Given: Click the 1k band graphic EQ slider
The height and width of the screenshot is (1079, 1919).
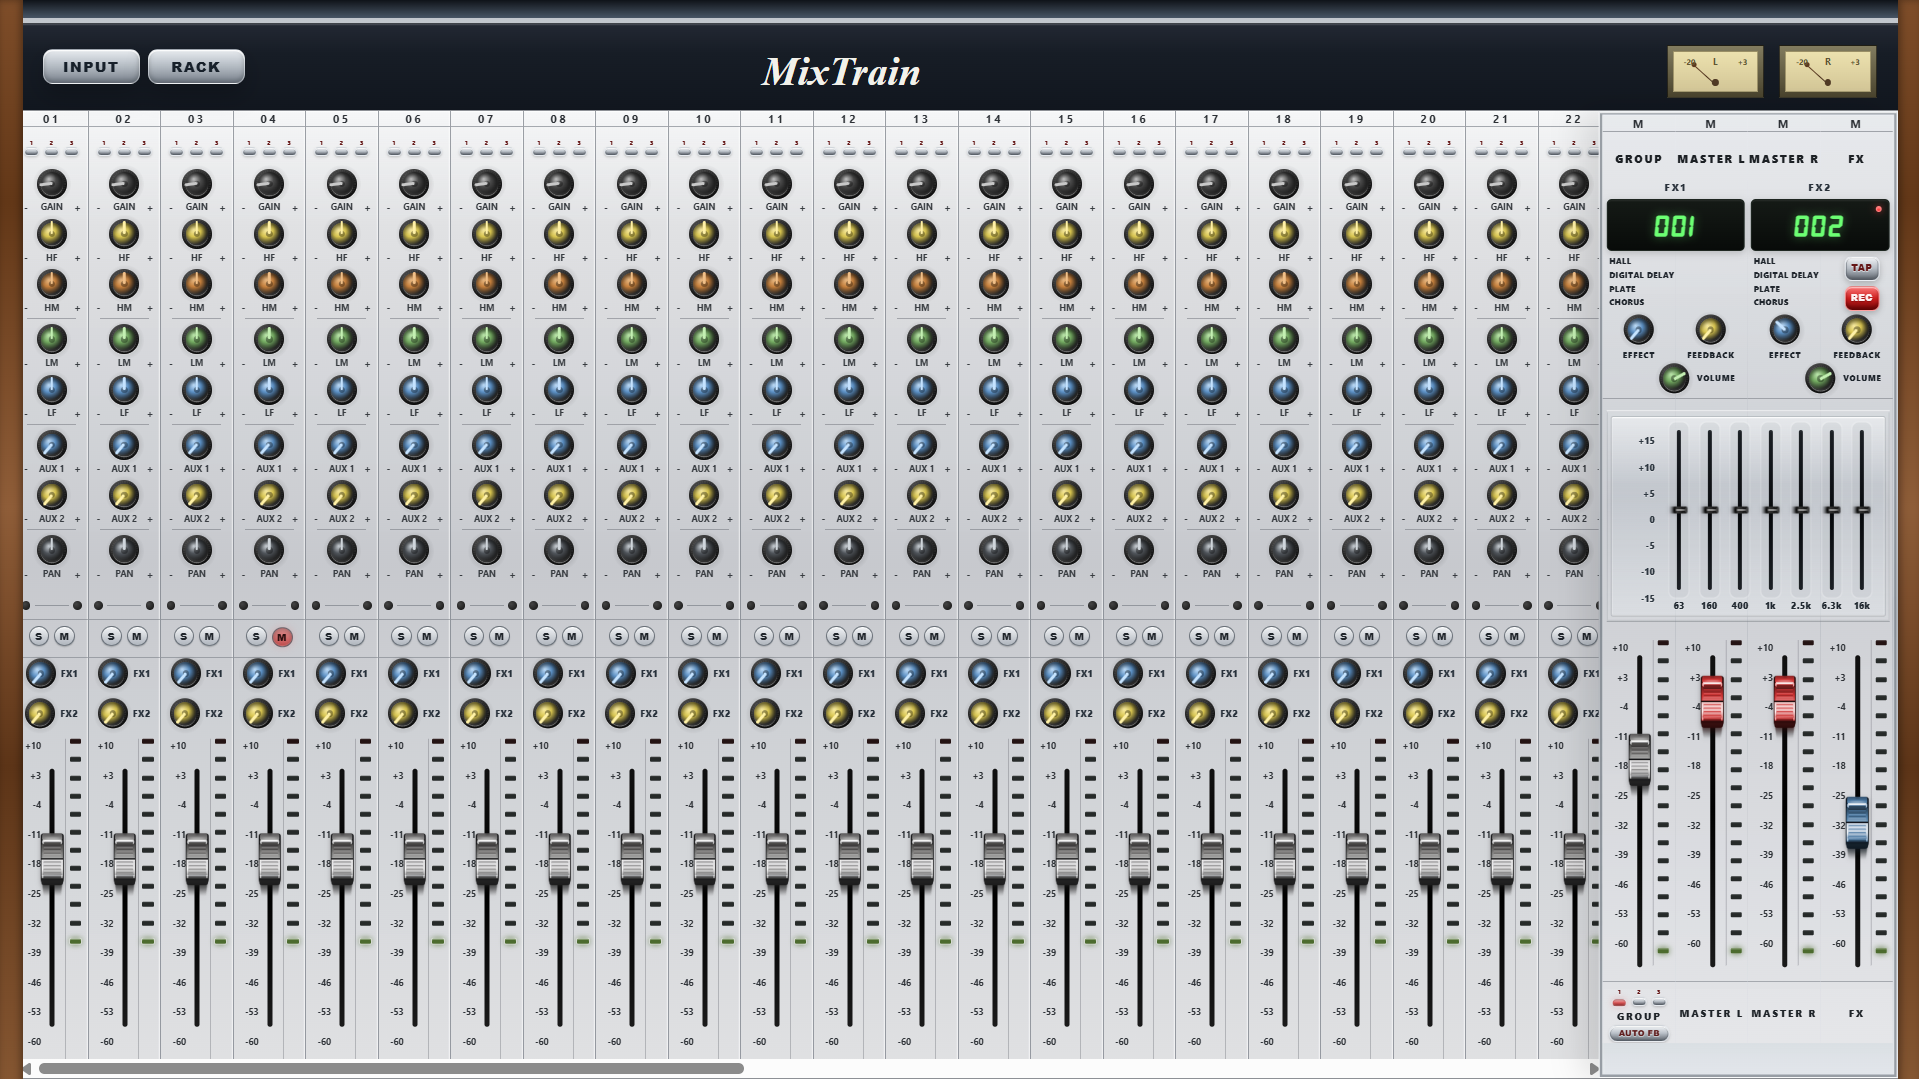Looking at the screenshot, I should click(x=1772, y=512).
